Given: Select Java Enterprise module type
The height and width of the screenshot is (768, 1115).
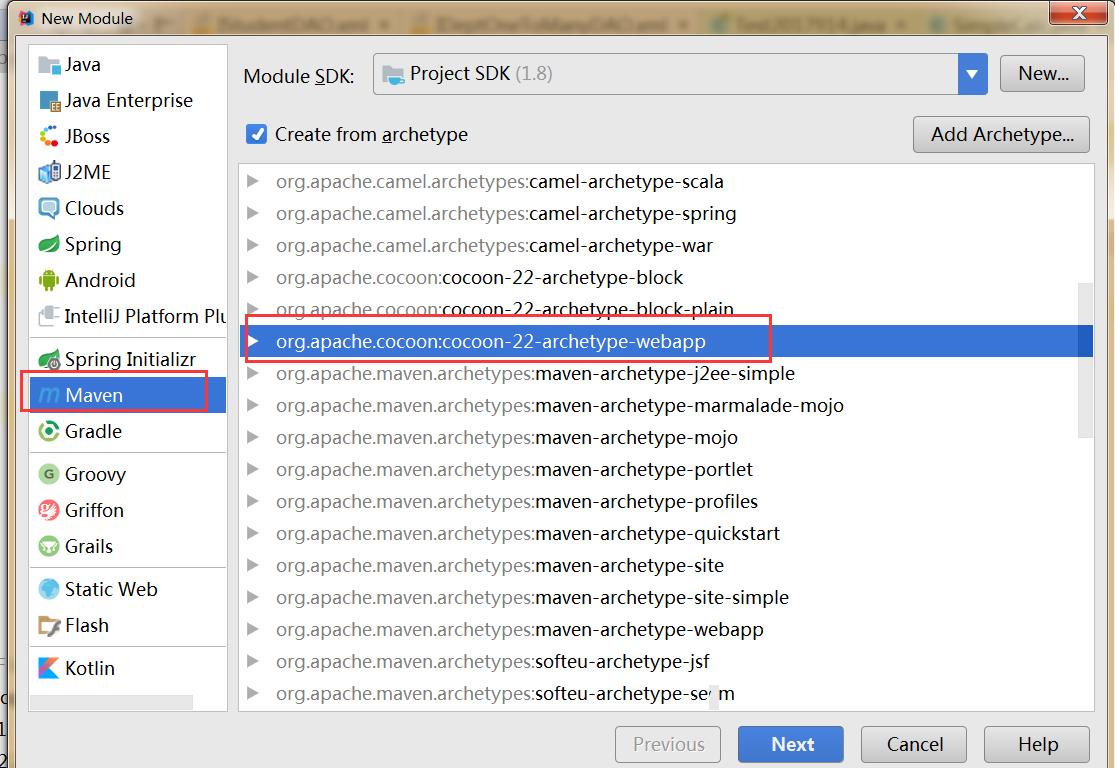Looking at the screenshot, I should coord(129,101).
